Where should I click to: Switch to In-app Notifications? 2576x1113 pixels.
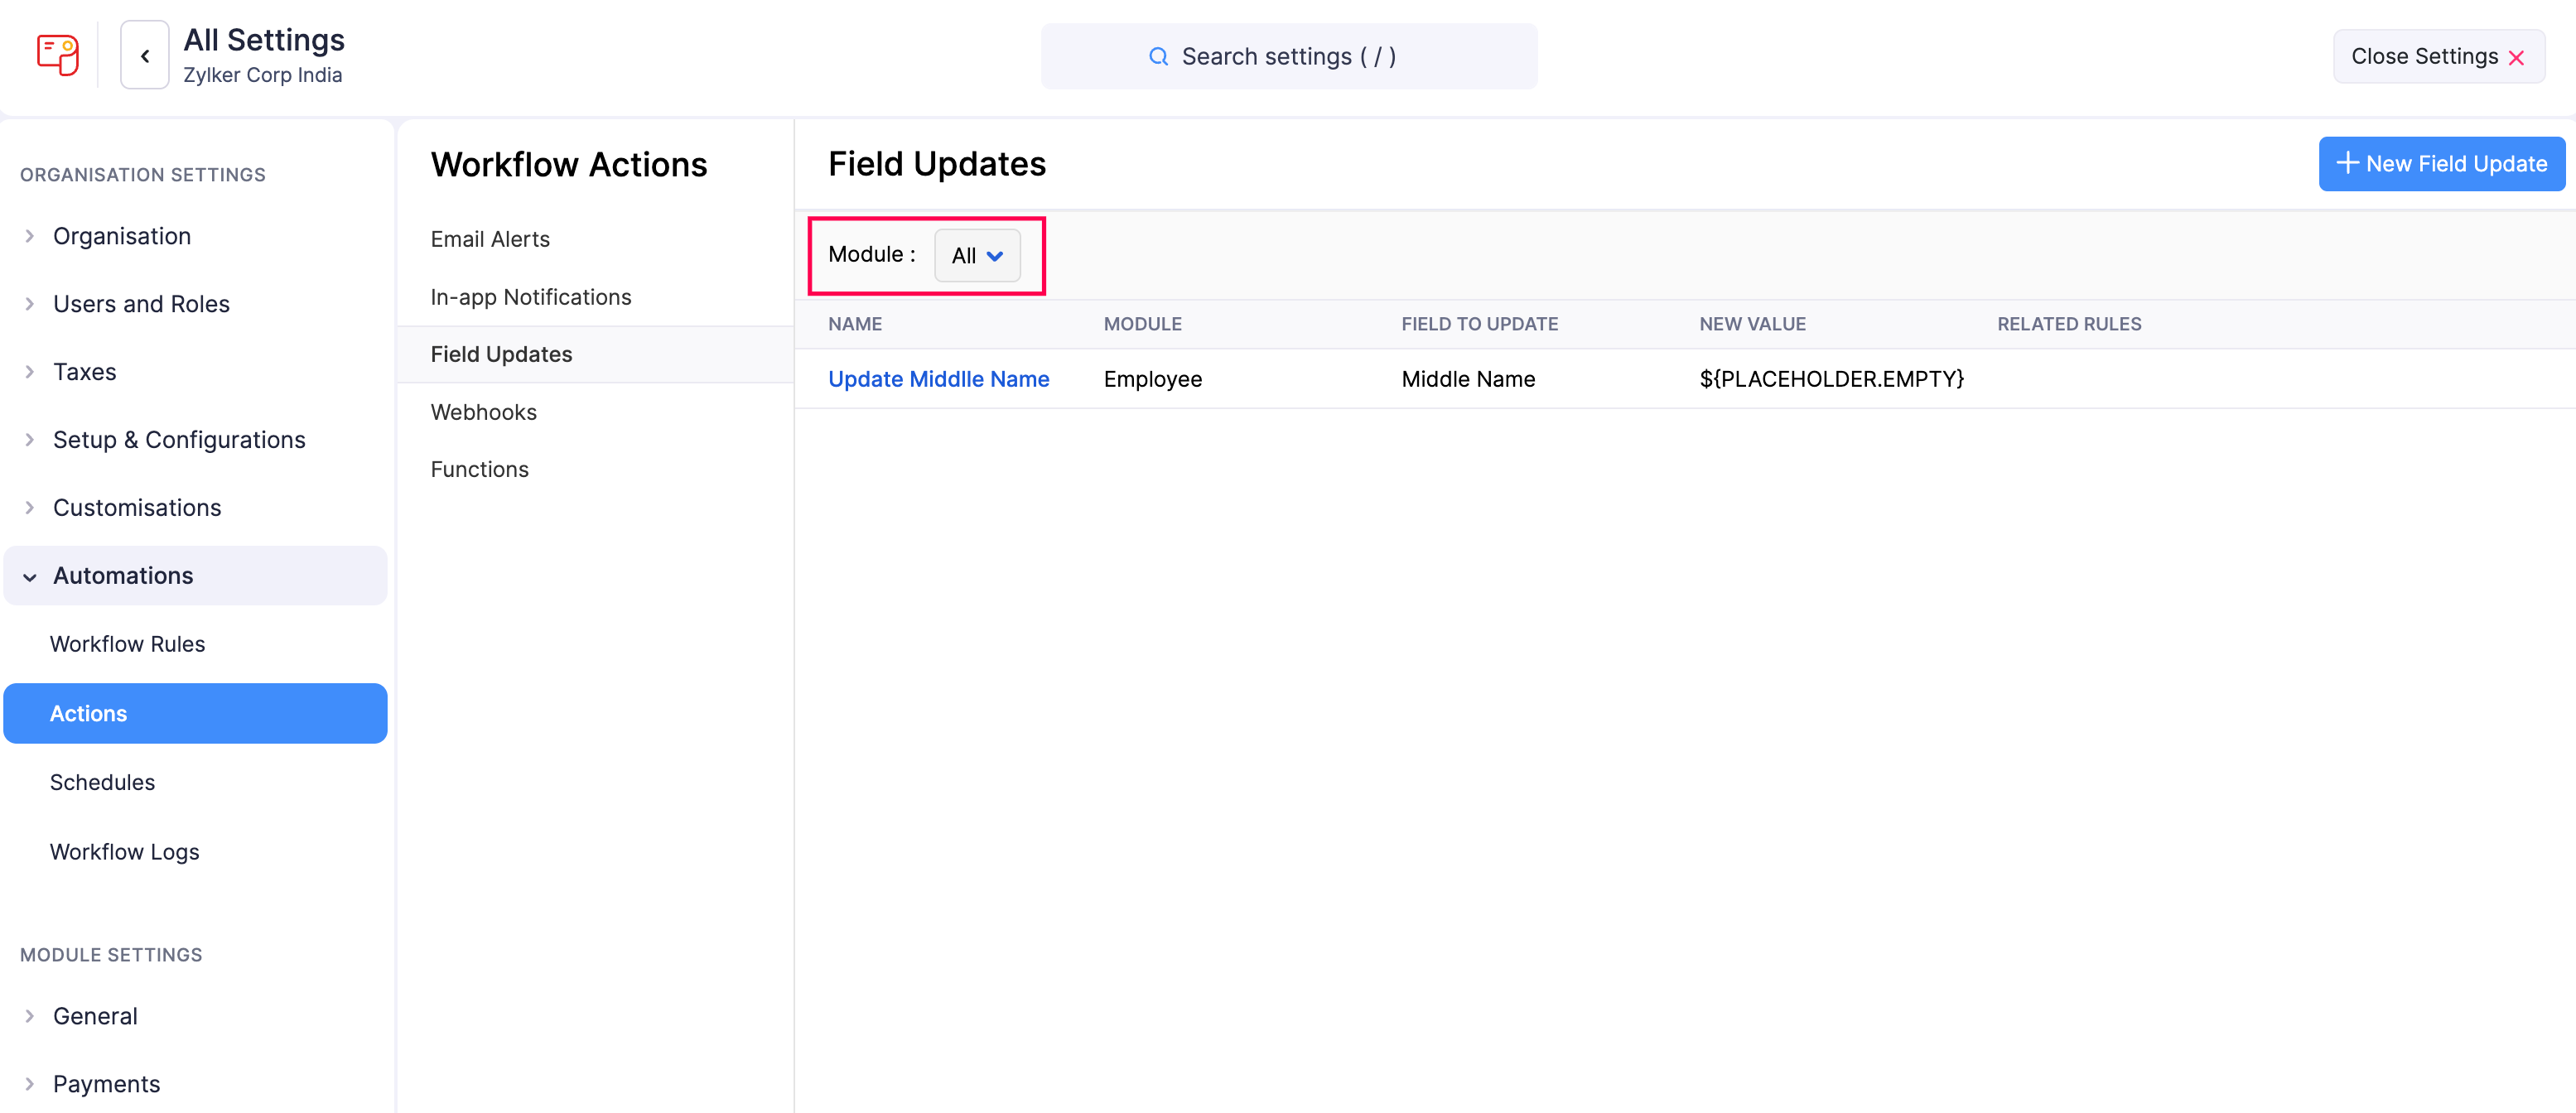(531, 297)
